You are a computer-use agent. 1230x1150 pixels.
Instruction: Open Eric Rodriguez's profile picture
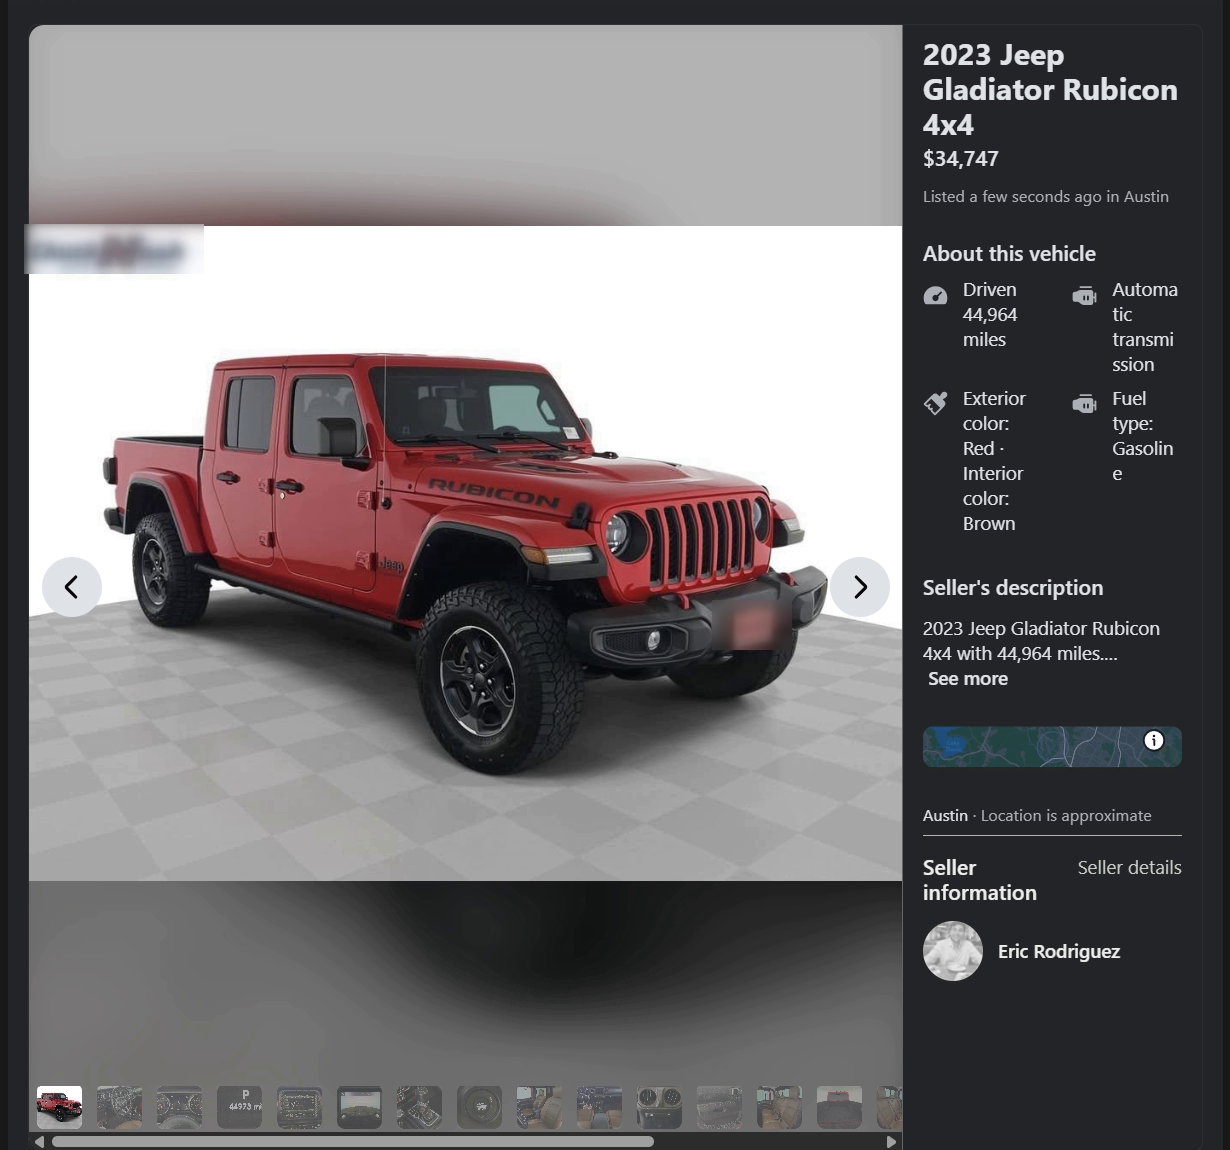(x=953, y=951)
